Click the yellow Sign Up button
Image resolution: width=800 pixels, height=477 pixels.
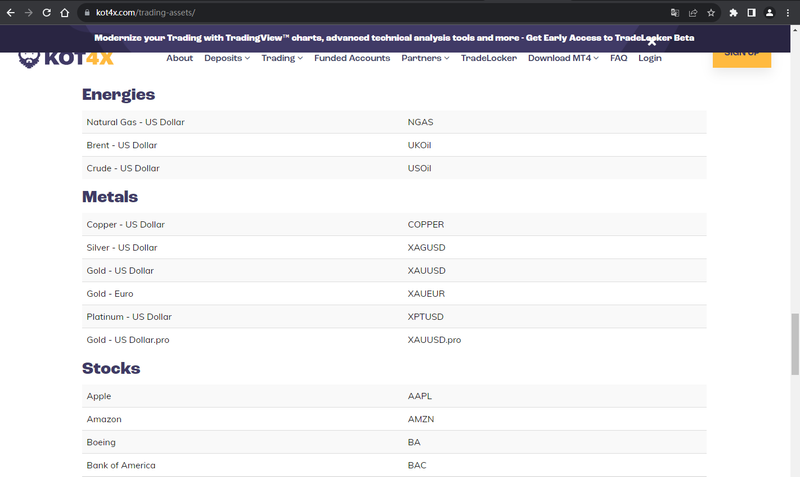click(742, 59)
